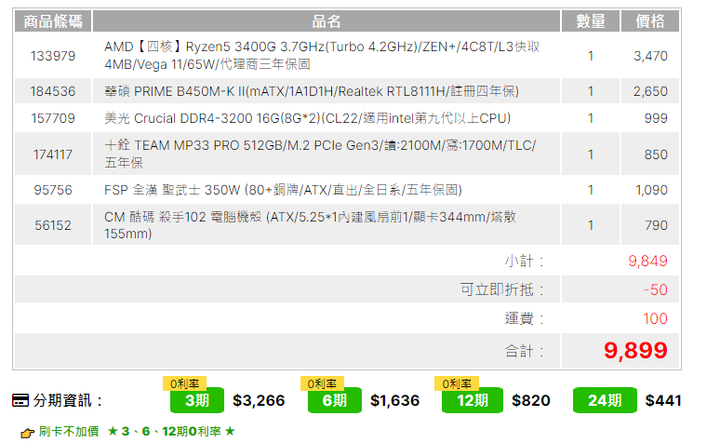The height and width of the screenshot is (443, 720).
Task: Click the price 3,470
Action: pos(650,56)
